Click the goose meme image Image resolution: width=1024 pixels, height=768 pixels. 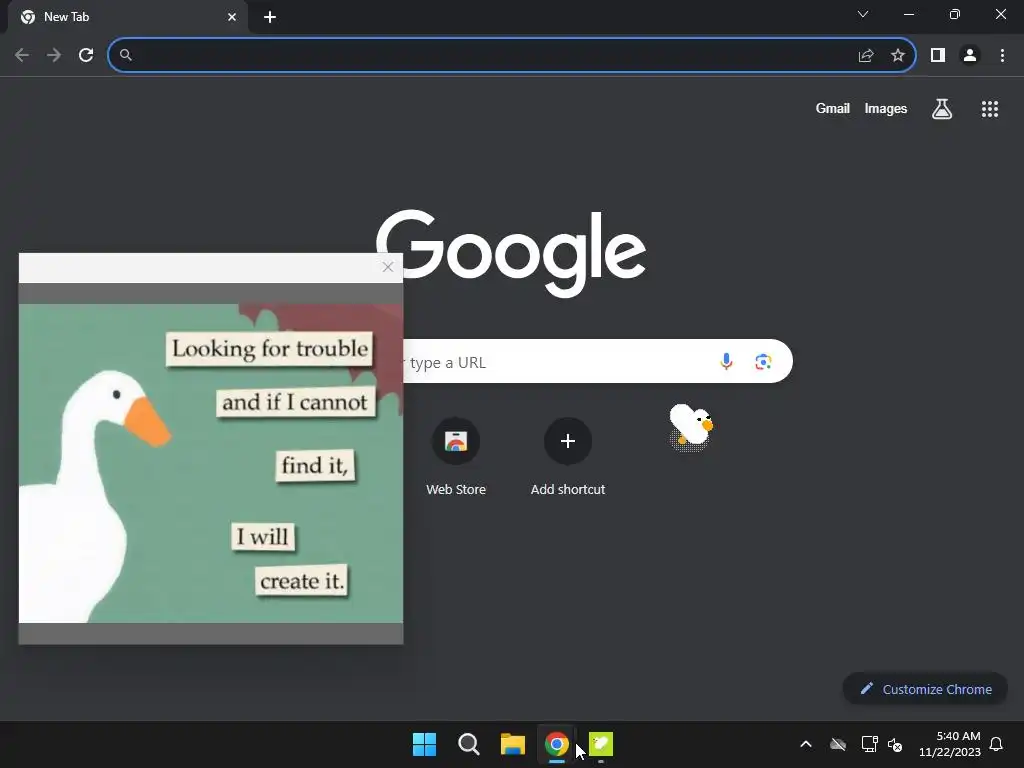tap(211, 463)
